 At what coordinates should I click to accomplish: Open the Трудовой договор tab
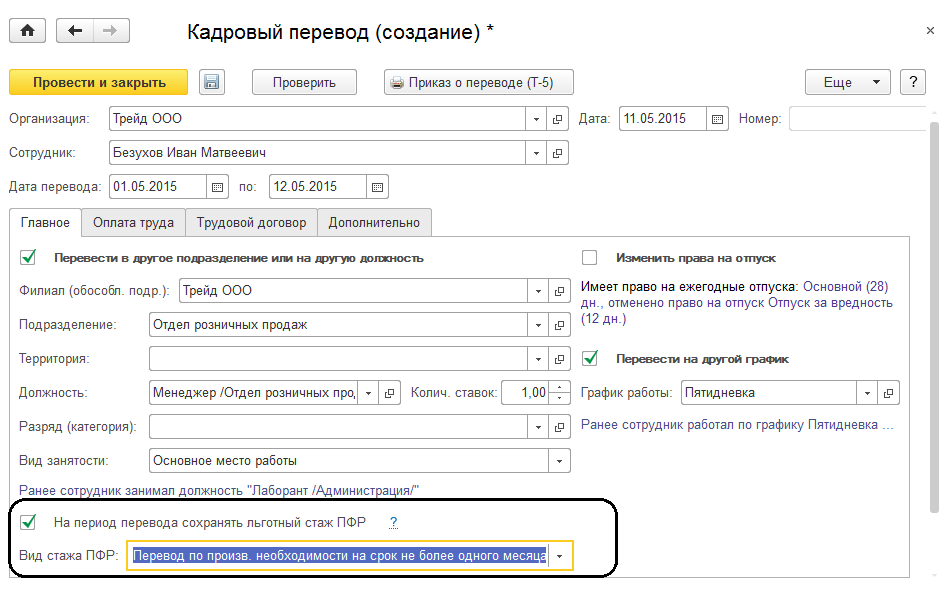(x=252, y=222)
